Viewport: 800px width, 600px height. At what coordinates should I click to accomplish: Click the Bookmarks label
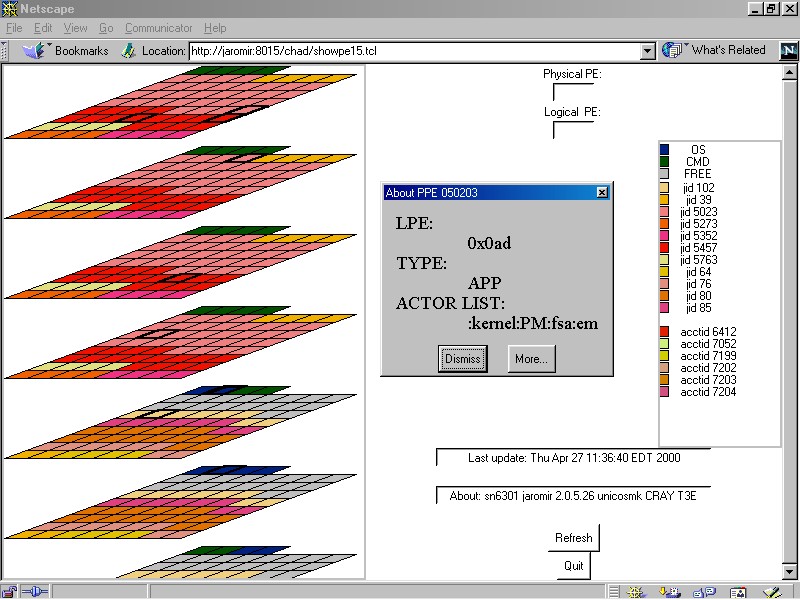click(82, 51)
